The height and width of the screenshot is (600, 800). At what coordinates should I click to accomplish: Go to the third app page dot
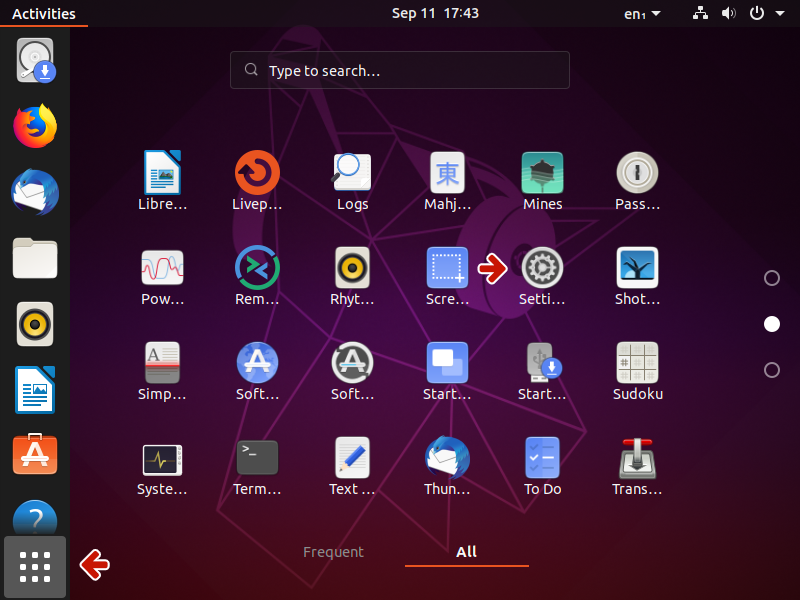[x=771, y=370]
